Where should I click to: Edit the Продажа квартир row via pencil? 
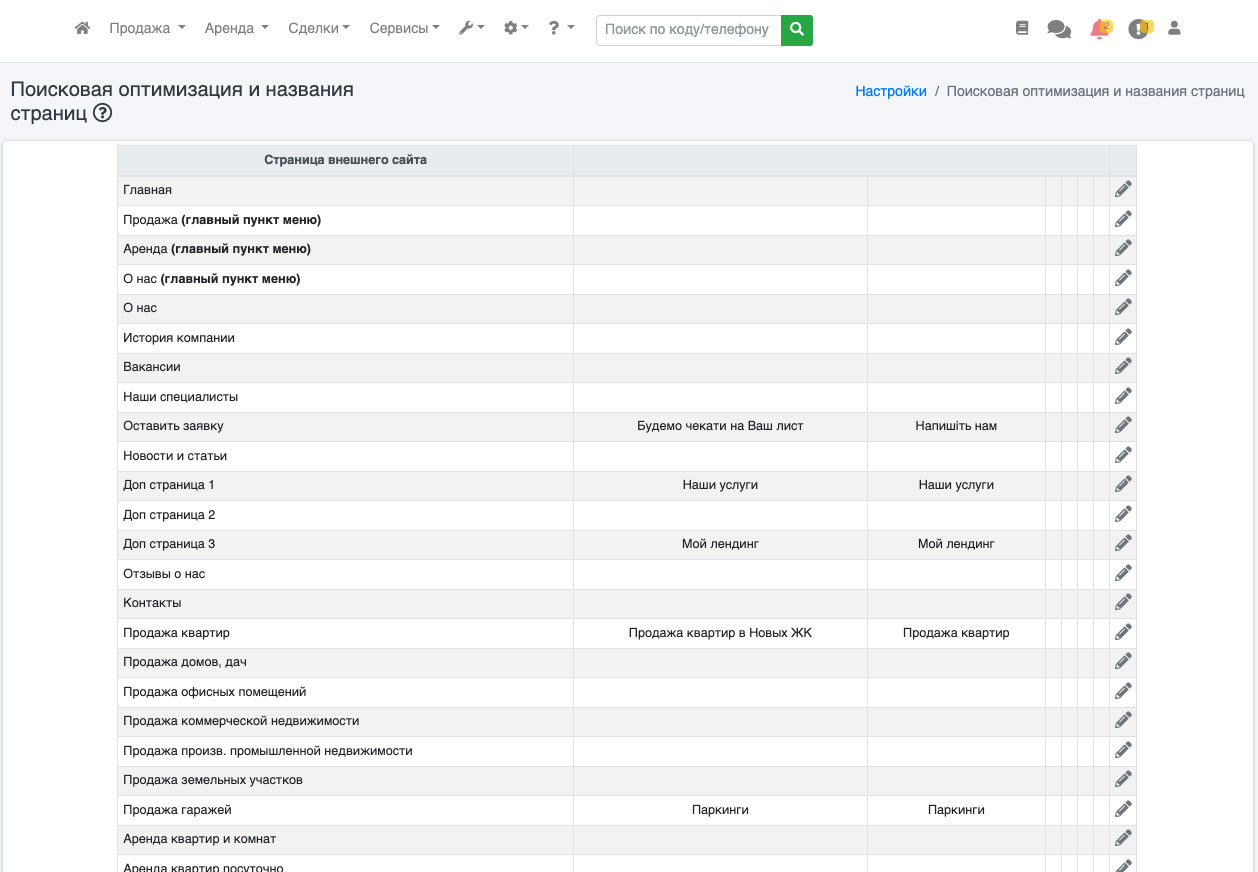(x=1123, y=632)
